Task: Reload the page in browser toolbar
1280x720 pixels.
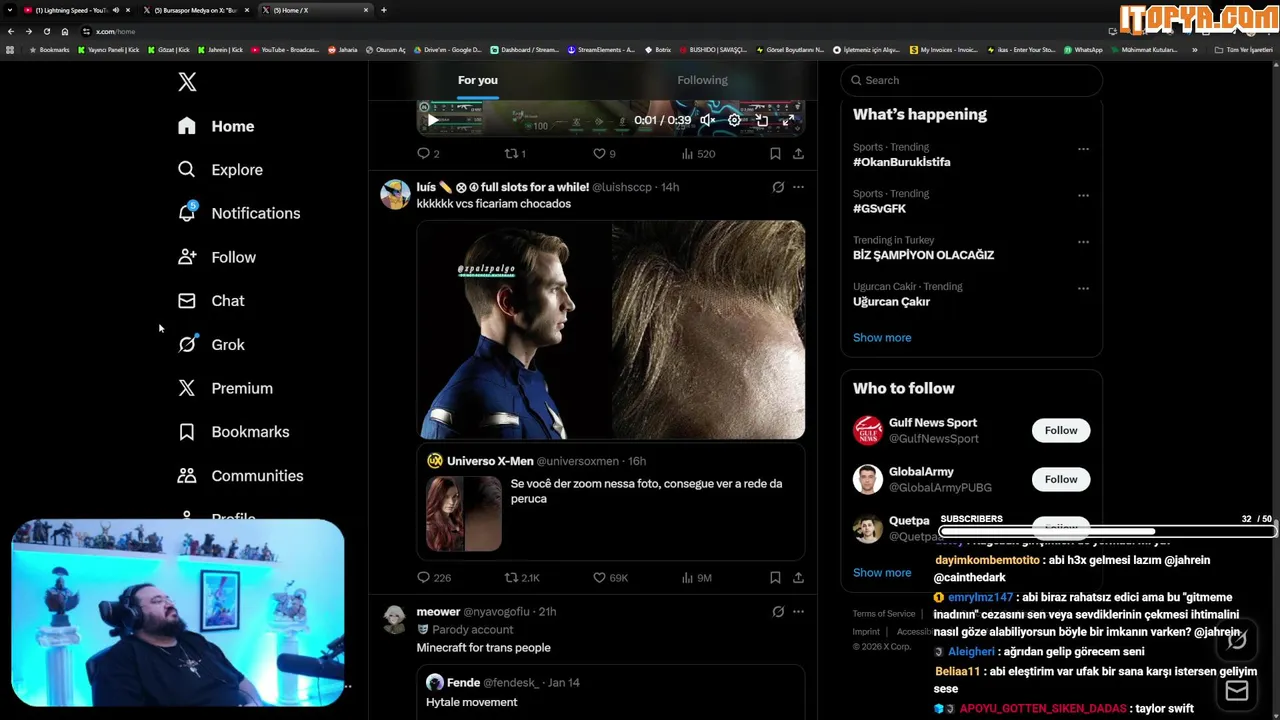Action: click(46, 31)
